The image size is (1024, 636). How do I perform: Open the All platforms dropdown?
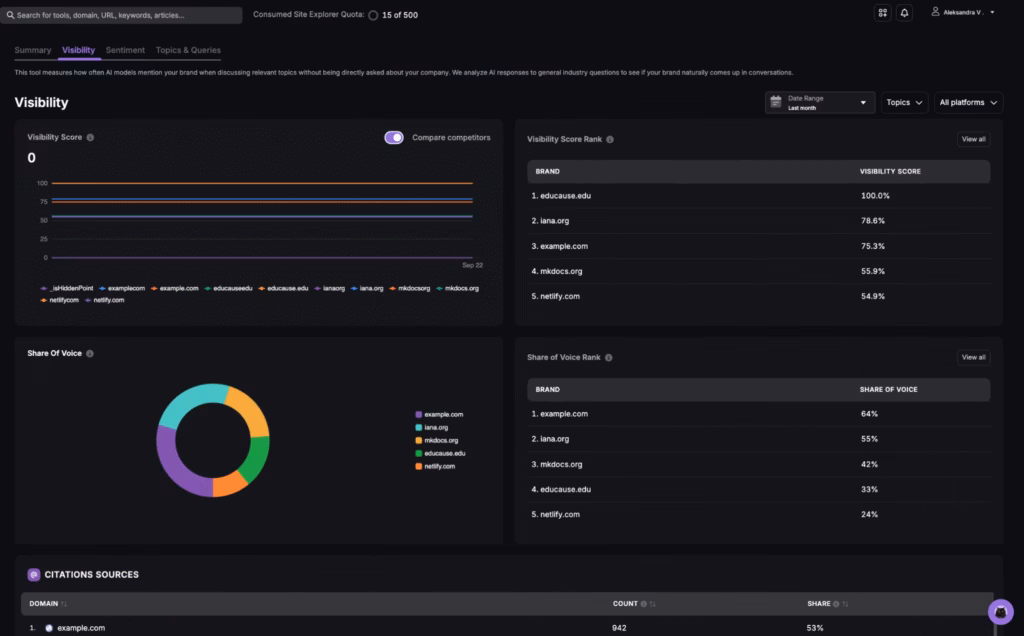(967, 102)
